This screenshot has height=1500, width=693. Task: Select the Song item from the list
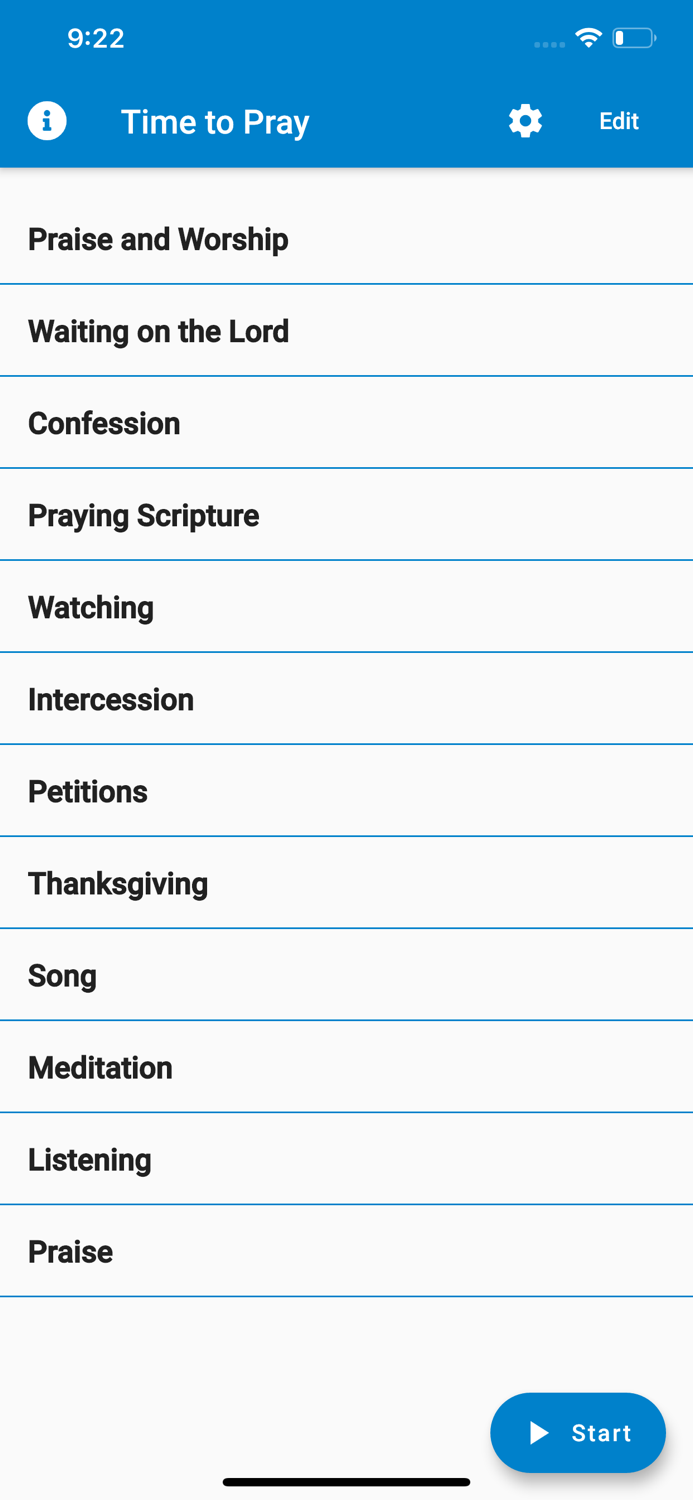click(62, 975)
